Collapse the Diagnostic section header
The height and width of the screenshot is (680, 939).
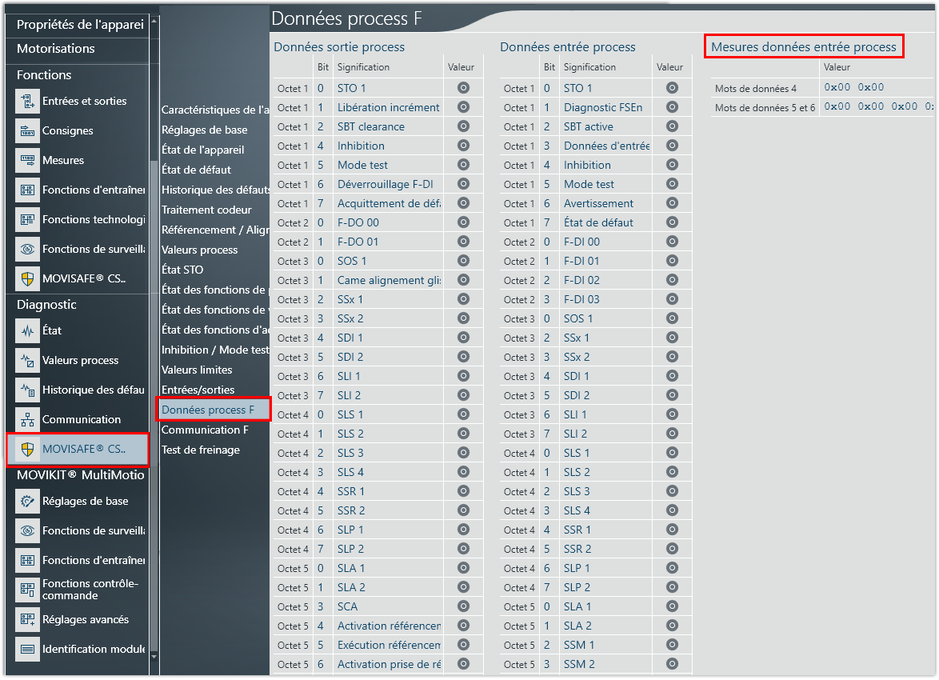(47, 305)
